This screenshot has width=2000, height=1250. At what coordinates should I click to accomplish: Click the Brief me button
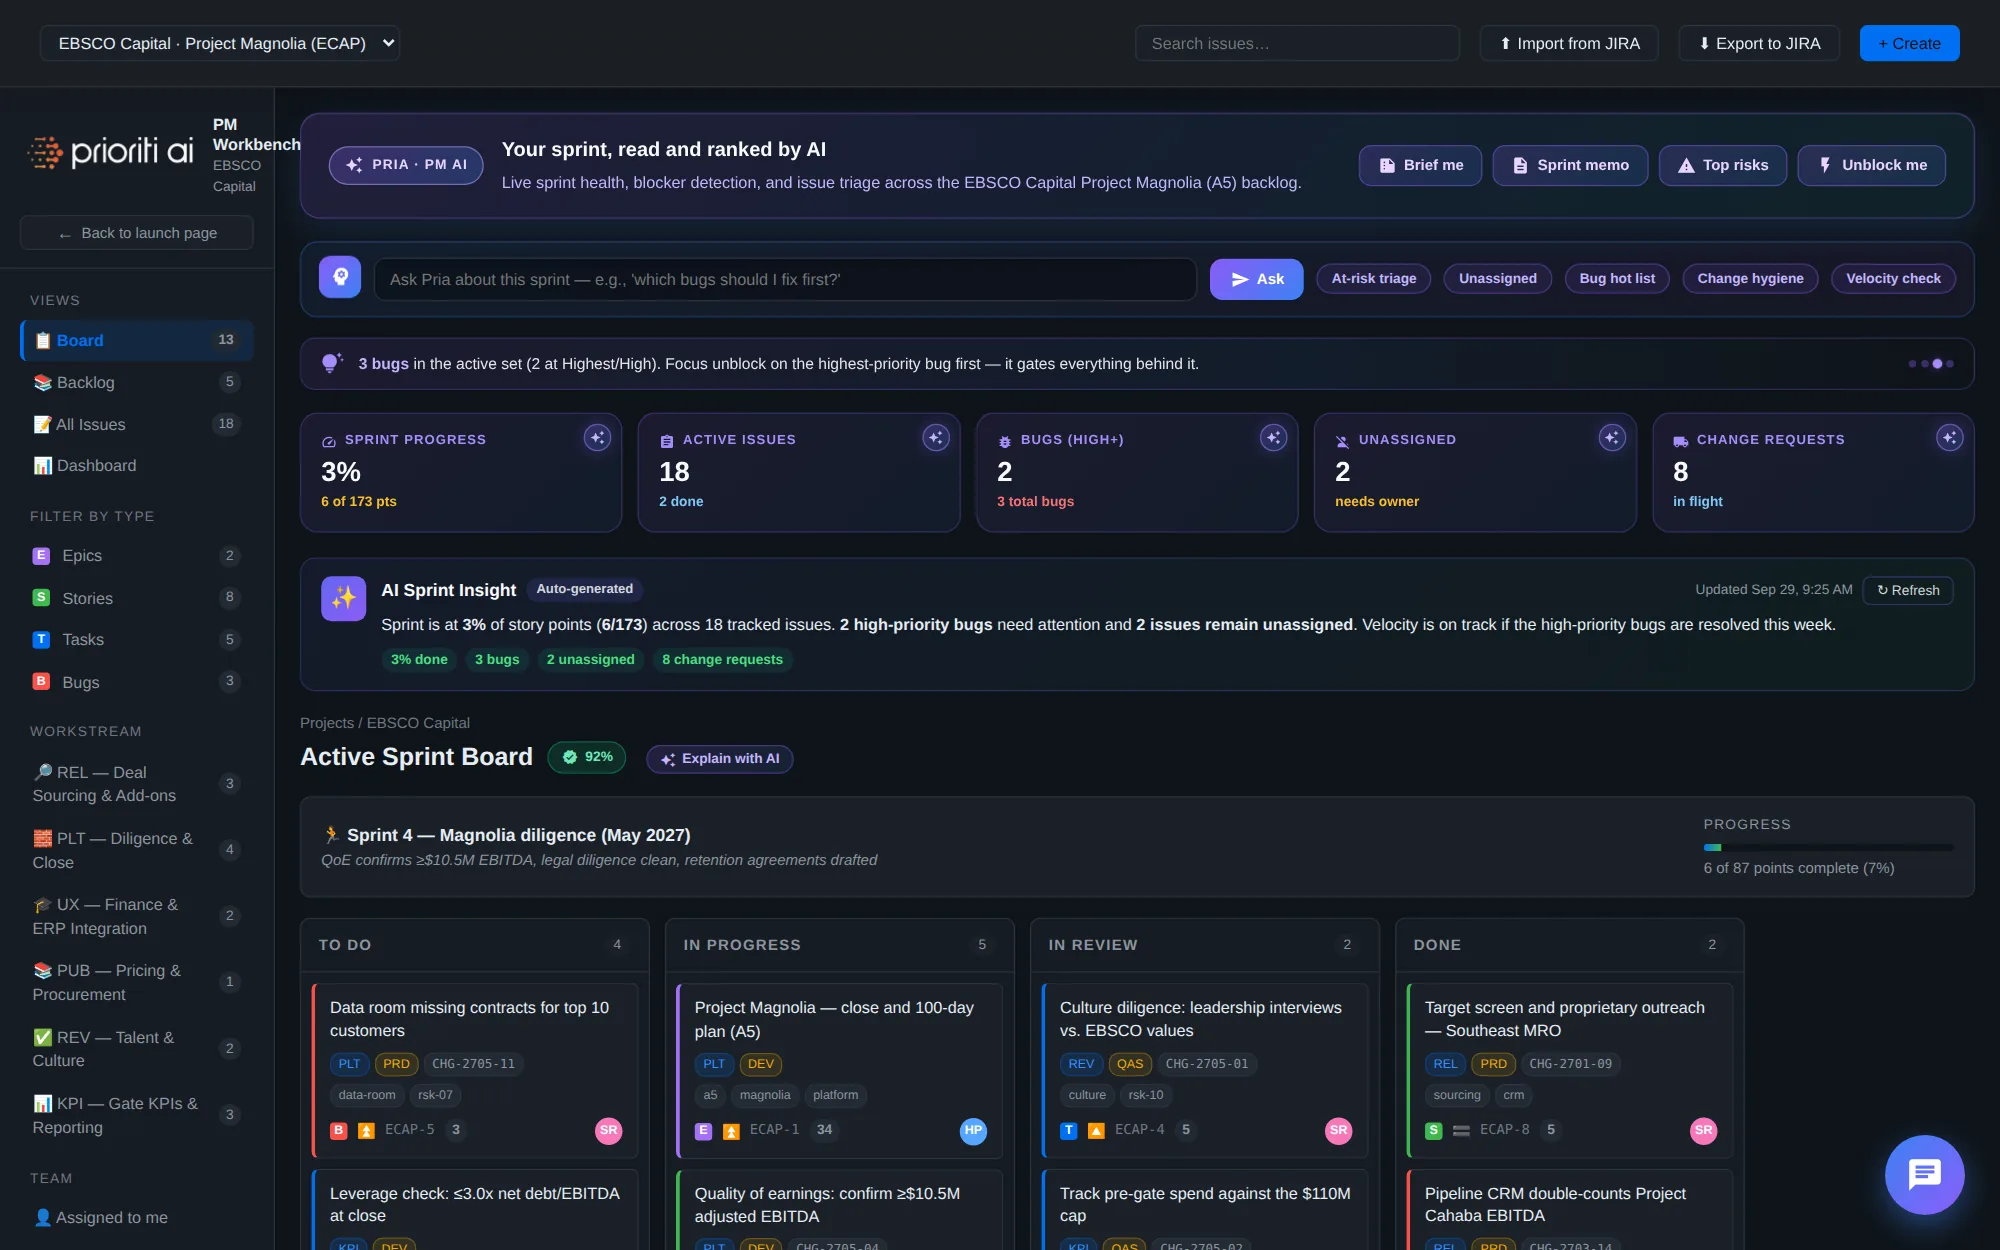(x=1420, y=165)
